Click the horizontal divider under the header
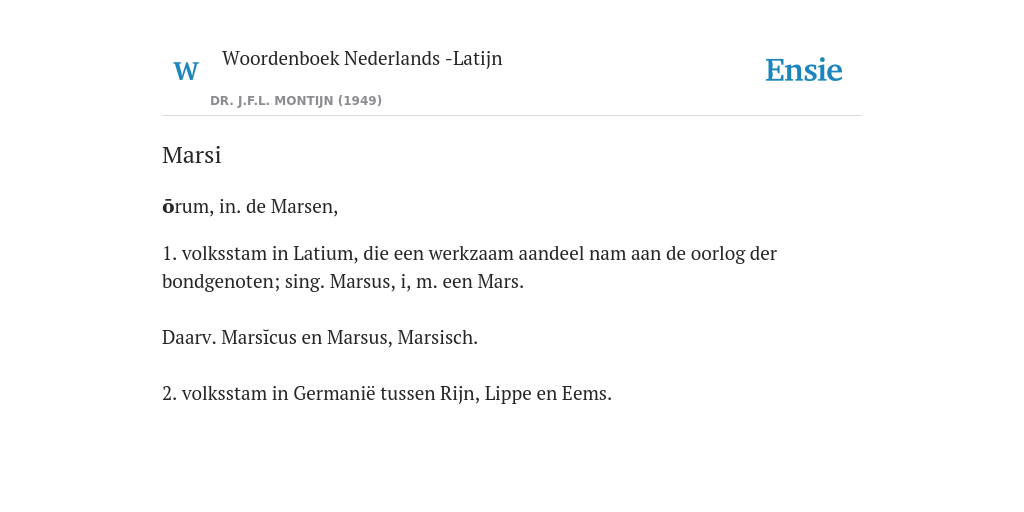Image resolution: width=1024 pixels, height=512 pixels. click(512, 116)
